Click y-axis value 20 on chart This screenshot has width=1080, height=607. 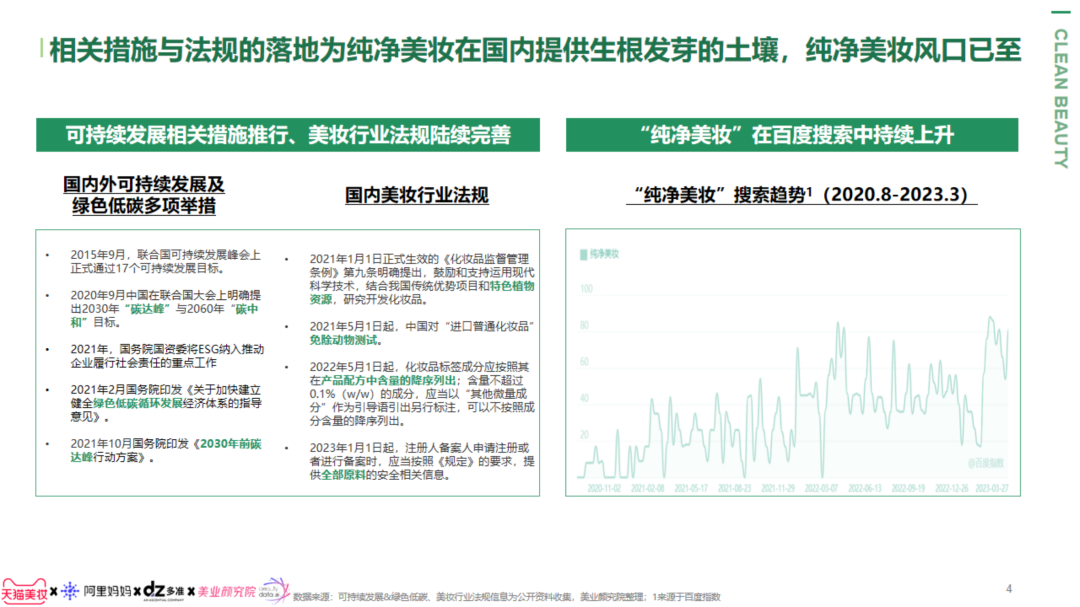584,435
